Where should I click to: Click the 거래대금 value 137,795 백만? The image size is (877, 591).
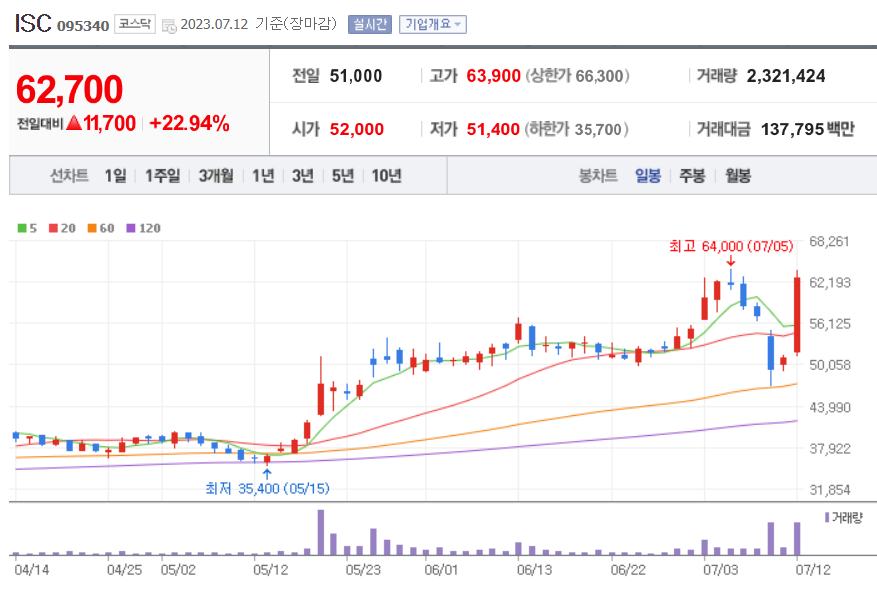tap(808, 129)
